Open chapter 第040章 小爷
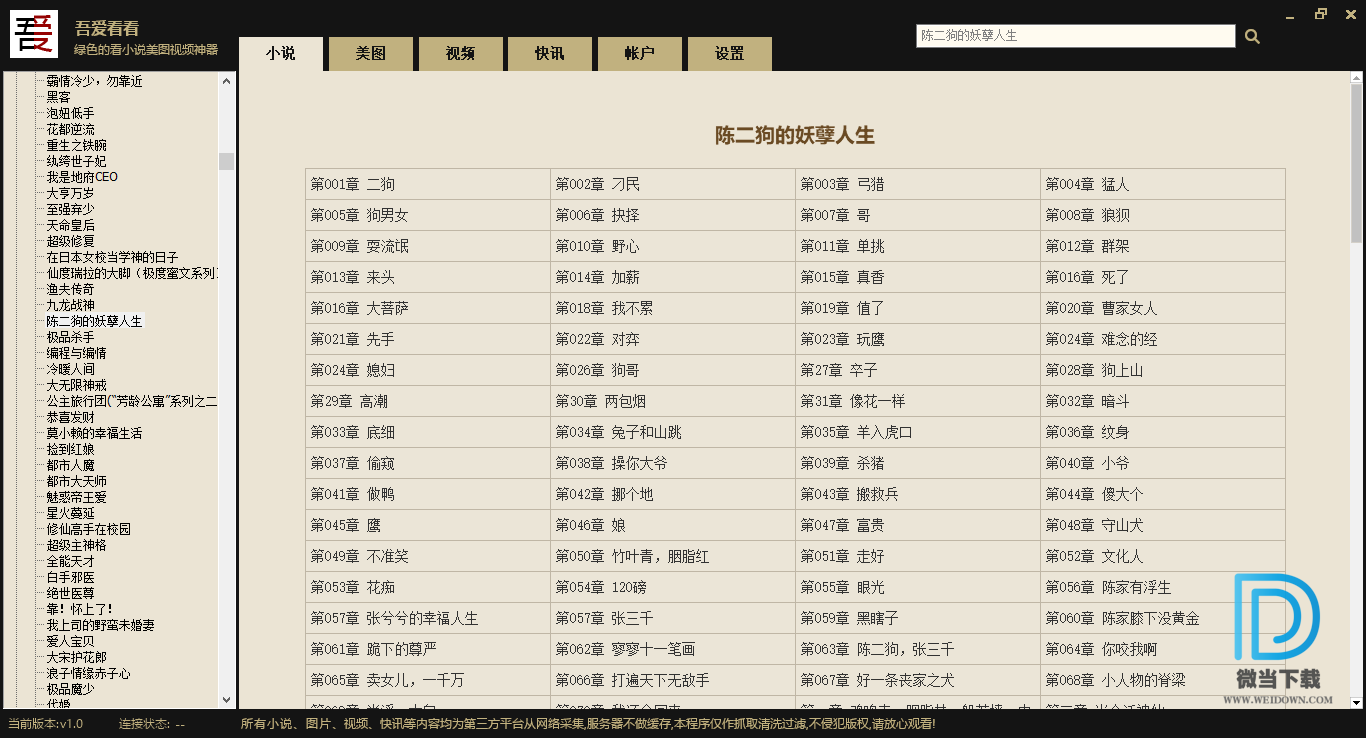The height and width of the screenshot is (738, 1366). (1087, 463)
